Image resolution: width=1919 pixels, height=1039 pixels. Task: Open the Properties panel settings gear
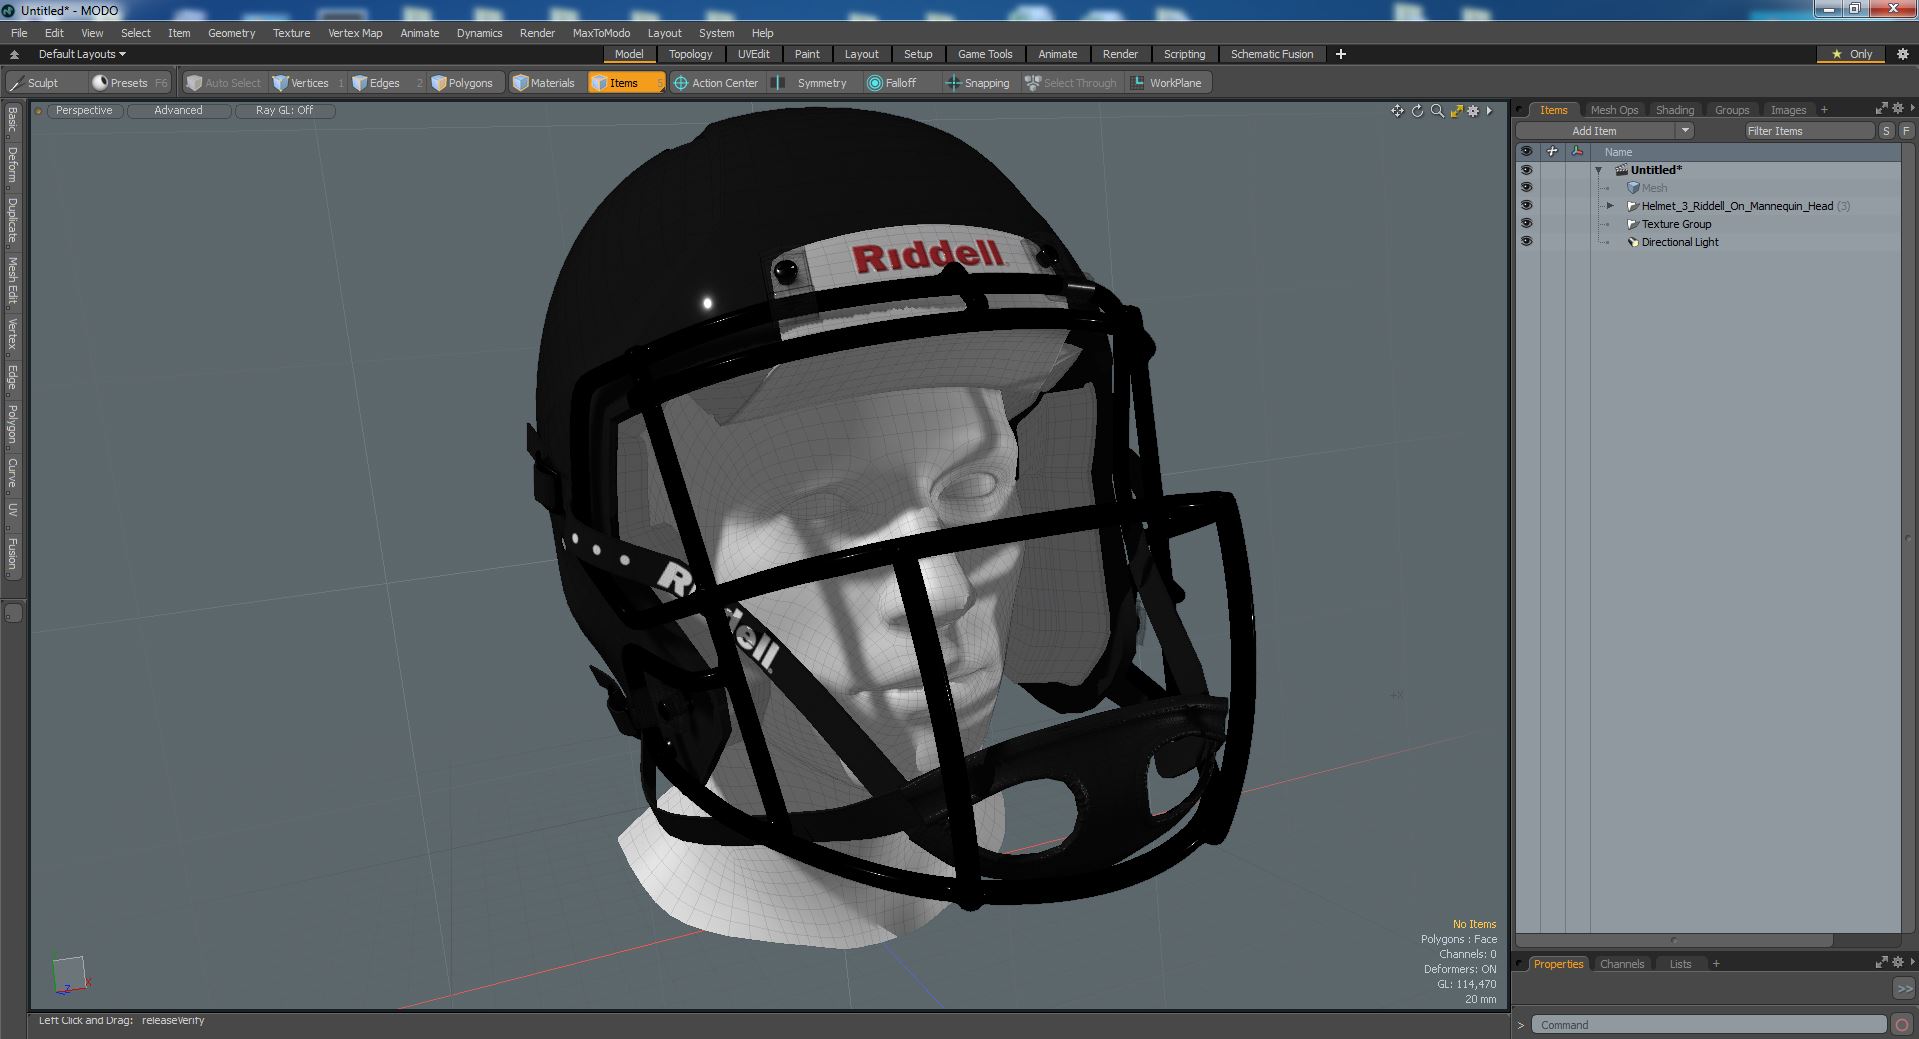click(x=1898, y=962)
